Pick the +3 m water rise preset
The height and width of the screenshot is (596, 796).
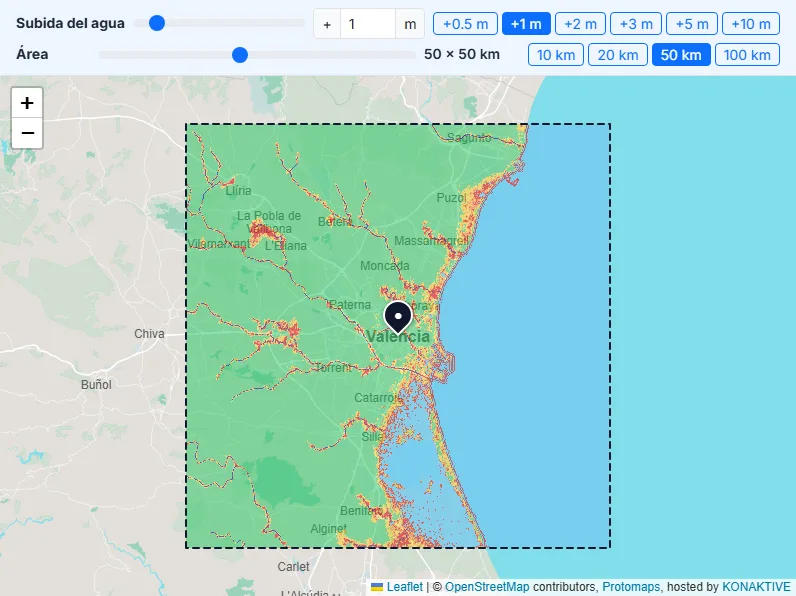(x=636, y=24)
